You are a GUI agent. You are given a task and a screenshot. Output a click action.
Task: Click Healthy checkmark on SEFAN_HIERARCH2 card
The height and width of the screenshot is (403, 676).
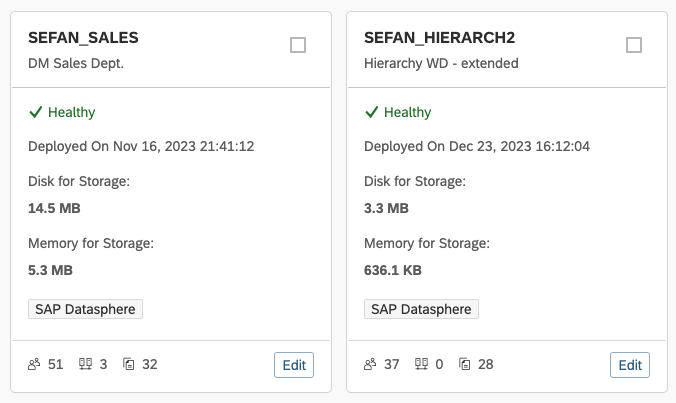pos(371,112)
